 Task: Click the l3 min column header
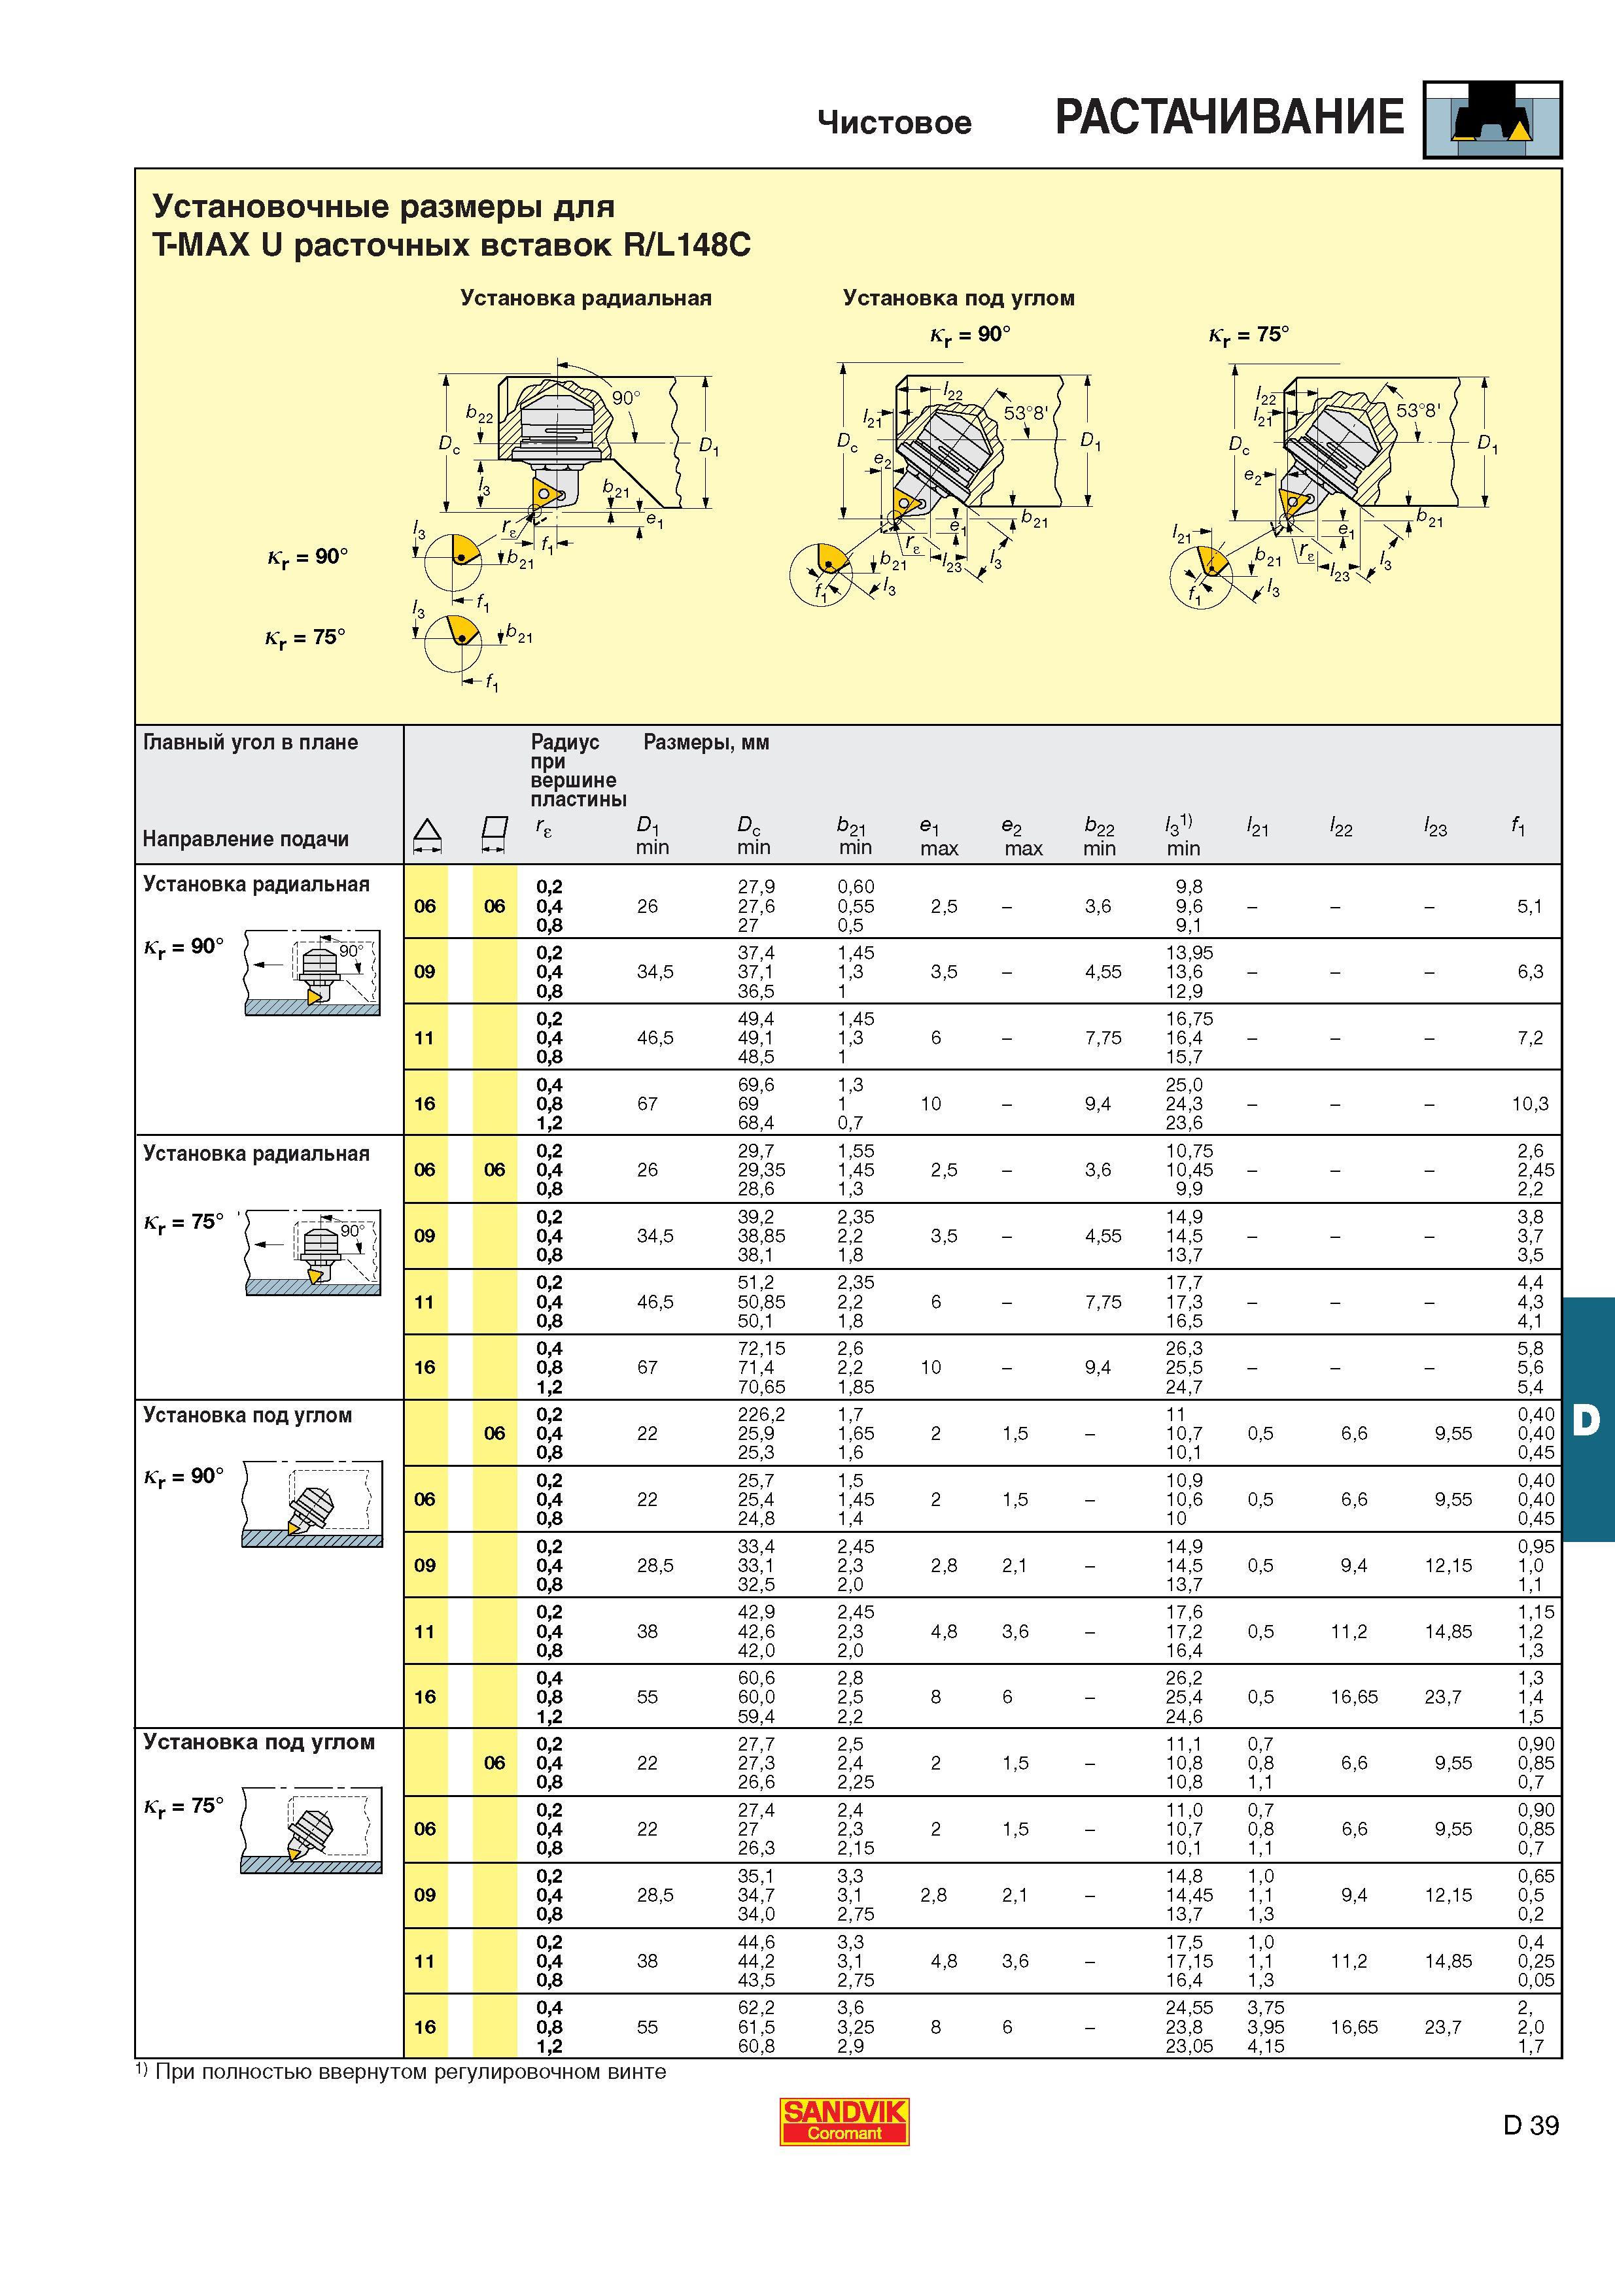pyautogui.click(x=1182, y=836)
